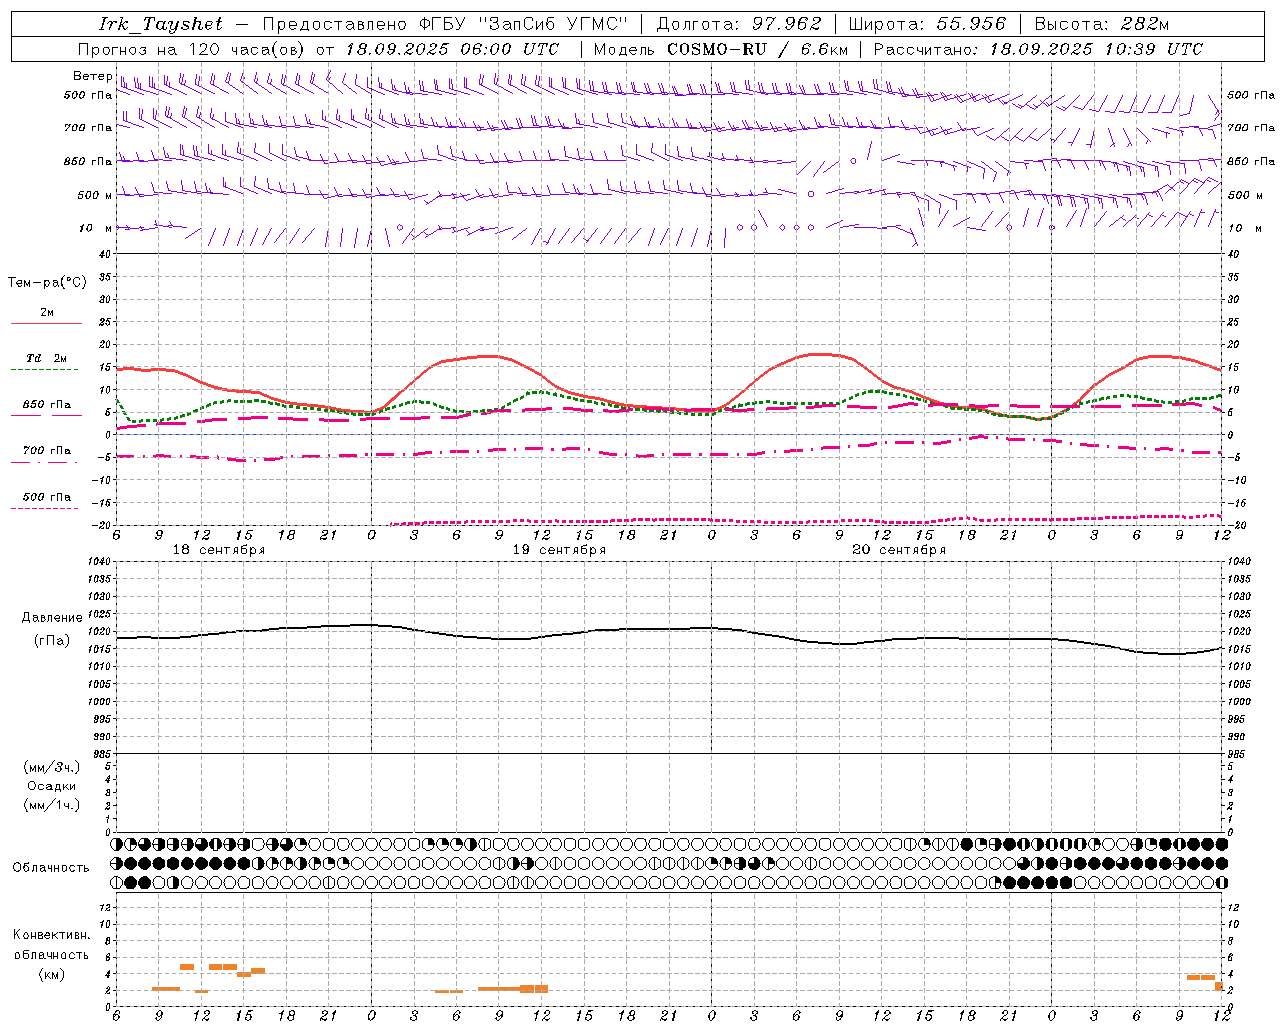Click '700 гПа' entry in the temperature legend

coord(47,451)
